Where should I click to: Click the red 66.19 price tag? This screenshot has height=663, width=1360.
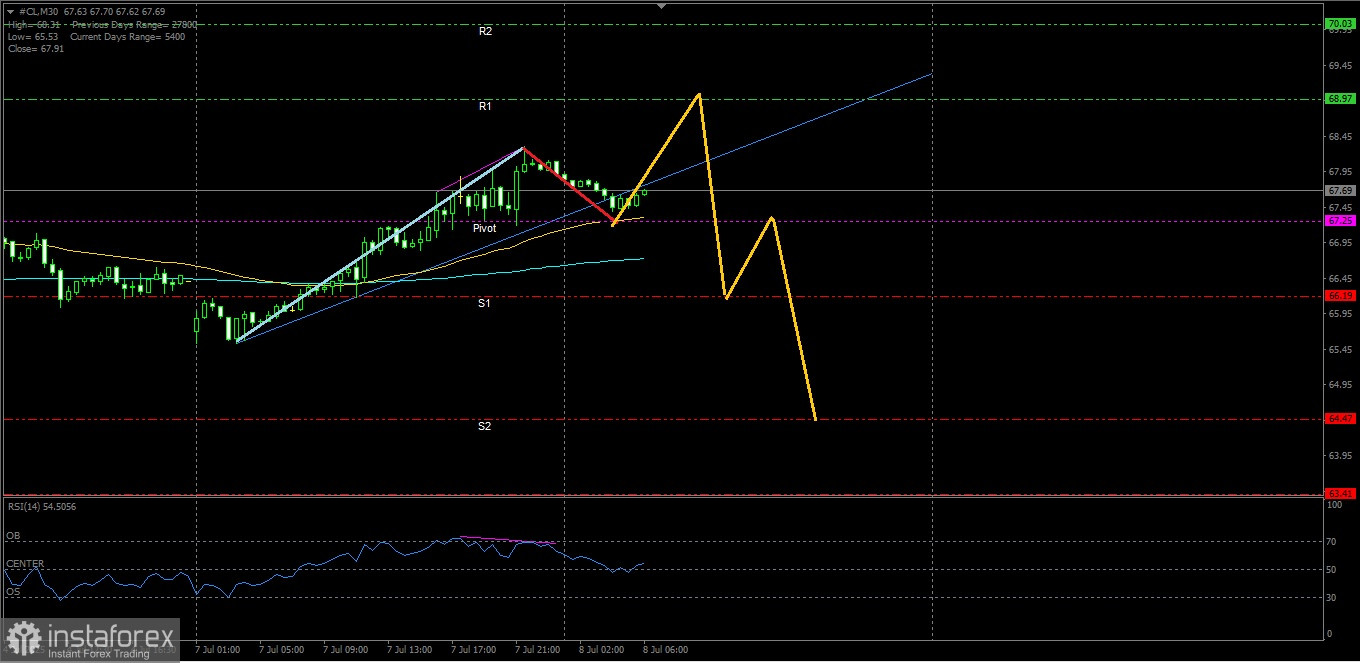click(1339, 296)
